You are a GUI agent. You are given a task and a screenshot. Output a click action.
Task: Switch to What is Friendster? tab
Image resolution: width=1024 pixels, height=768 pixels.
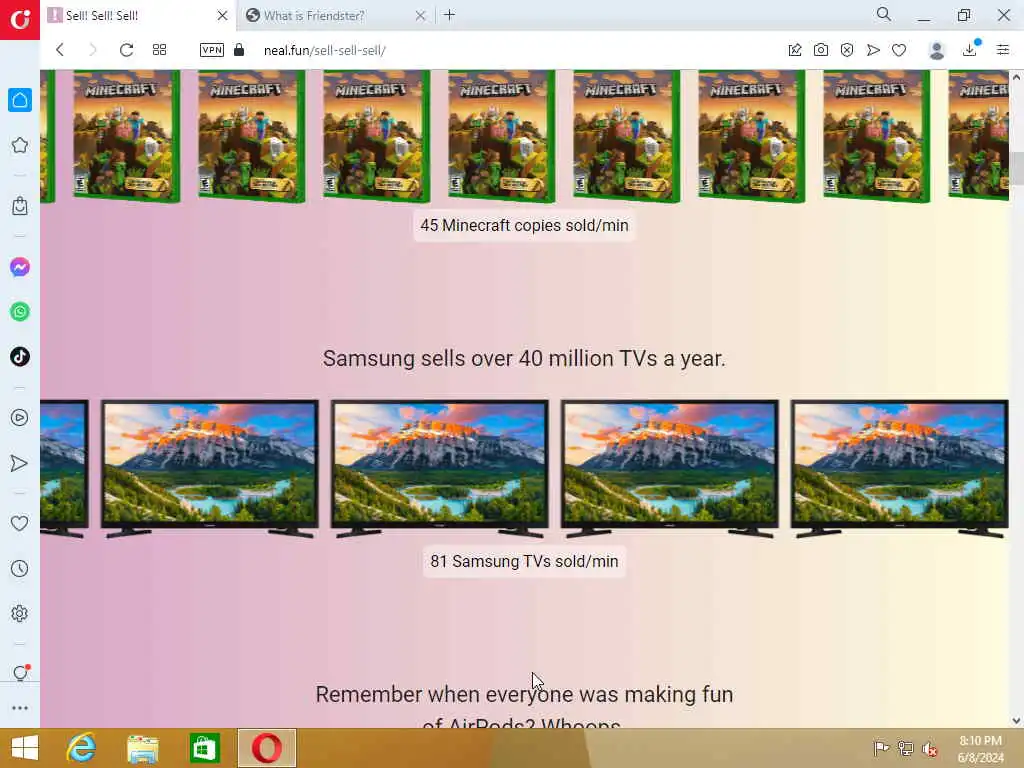coord(335,16)
